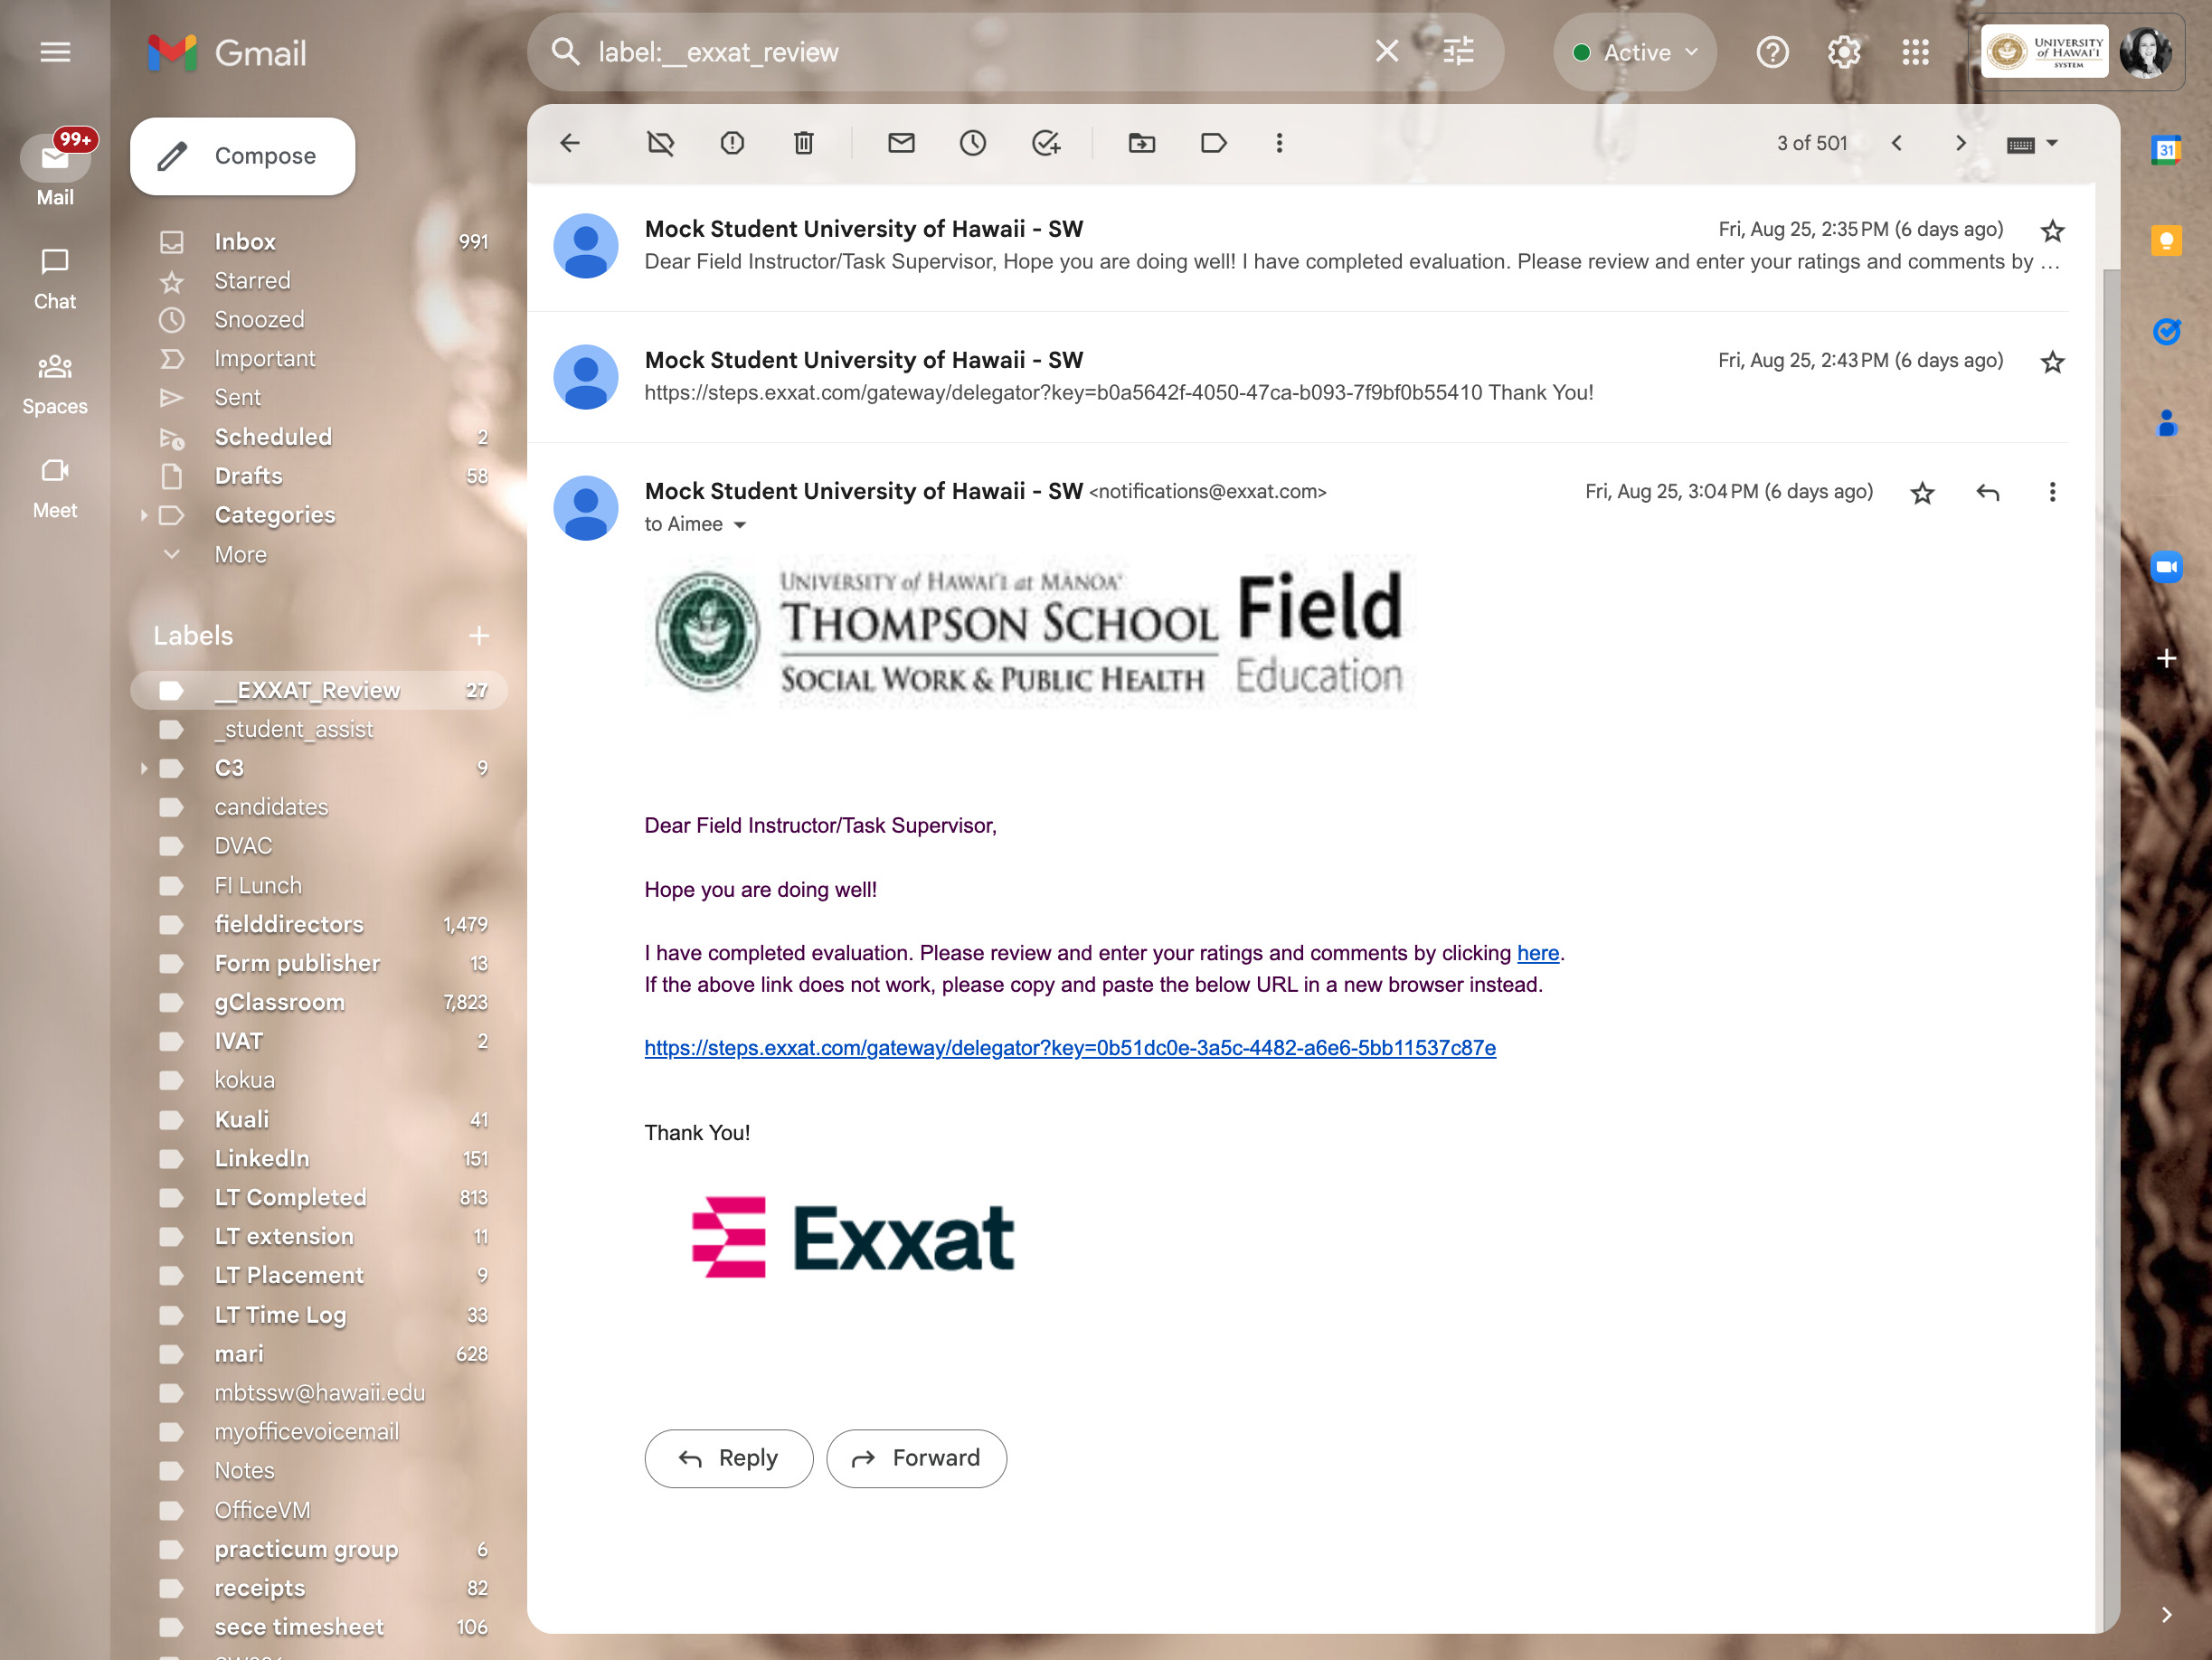The height and width of the screenshot is (1660, 2212).
Task: Open the account profile picture
Action: point(2146,51)
